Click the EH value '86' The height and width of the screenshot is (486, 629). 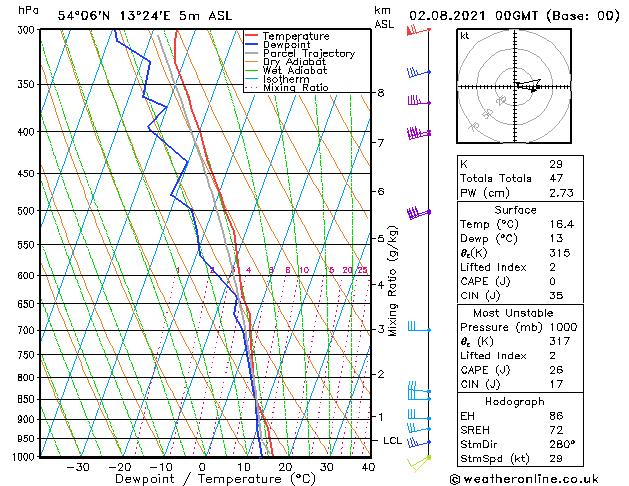tap(556, 416)
